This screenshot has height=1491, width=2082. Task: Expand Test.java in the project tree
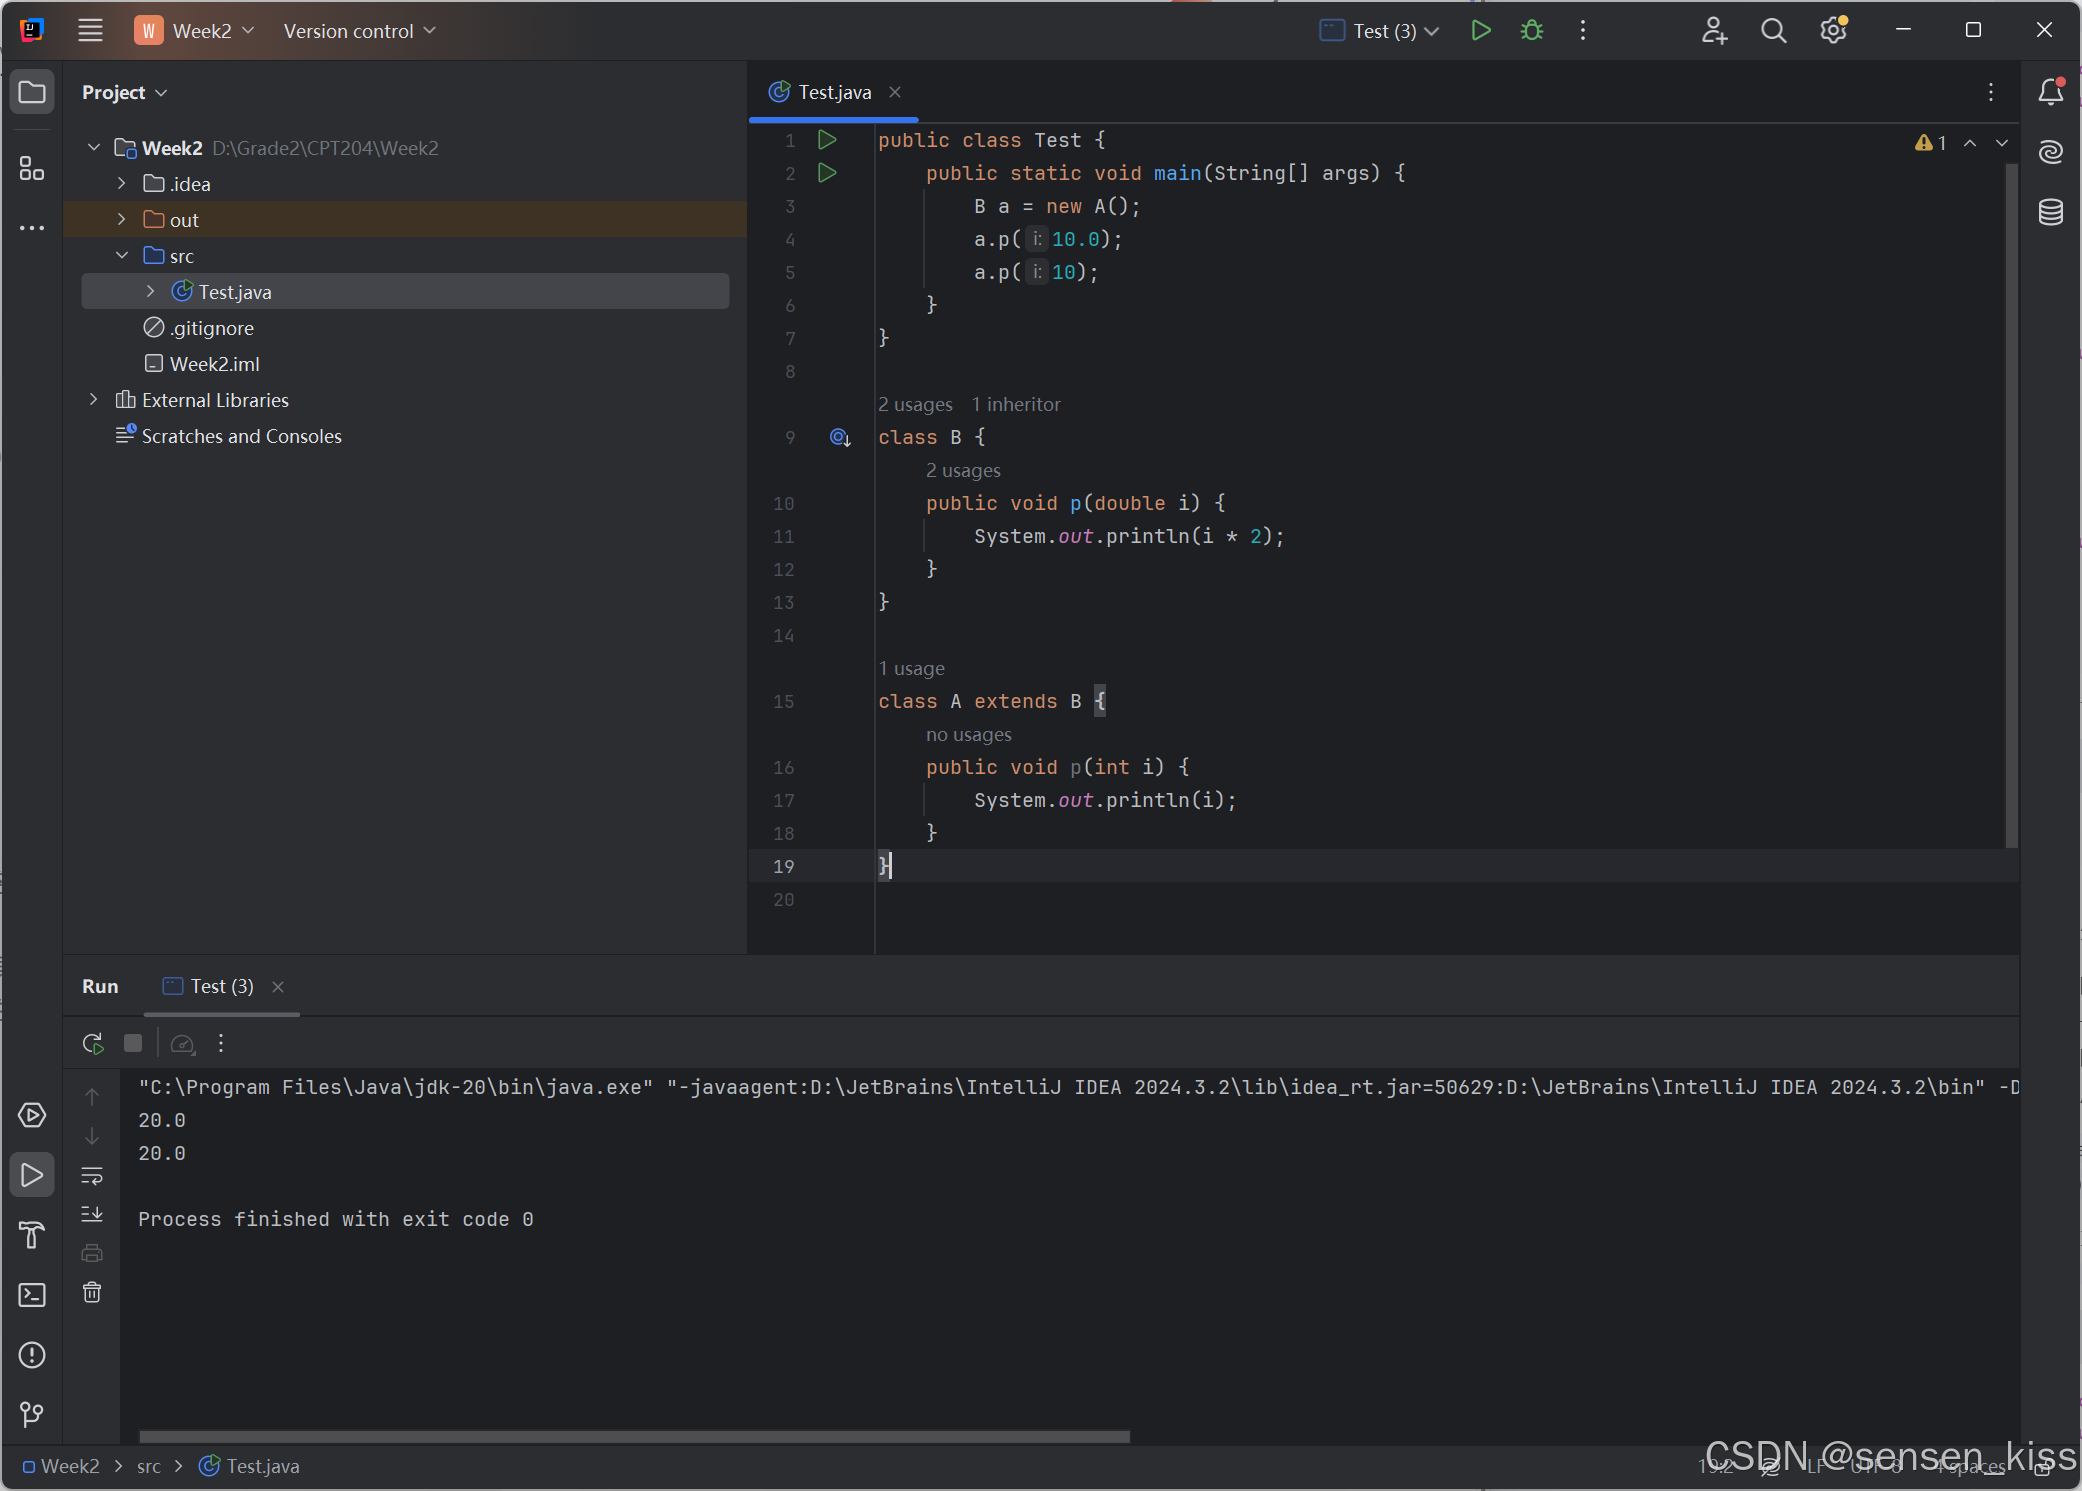tap(150, 292)
